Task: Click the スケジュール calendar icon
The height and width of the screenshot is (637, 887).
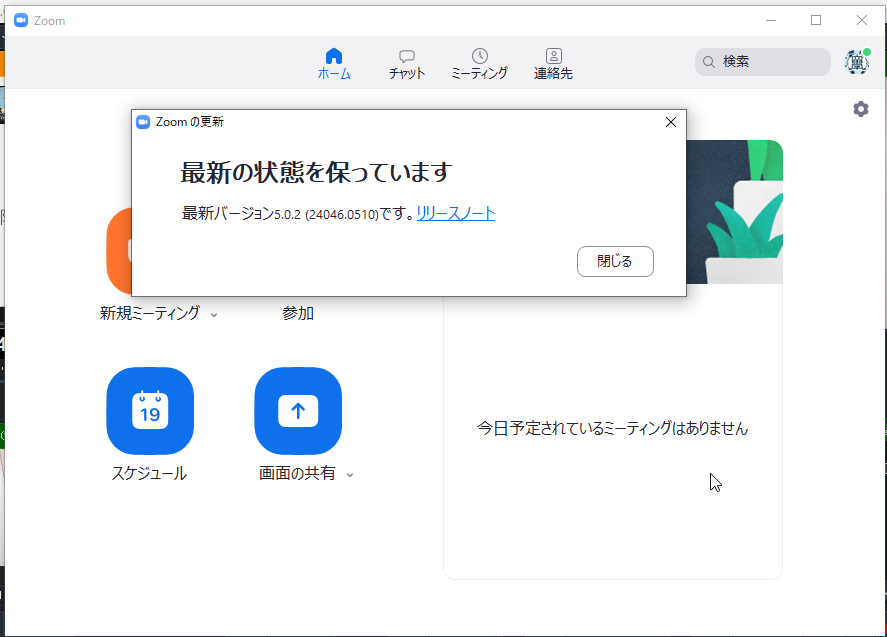Action: pyautogui.click(x=150, y=411)
